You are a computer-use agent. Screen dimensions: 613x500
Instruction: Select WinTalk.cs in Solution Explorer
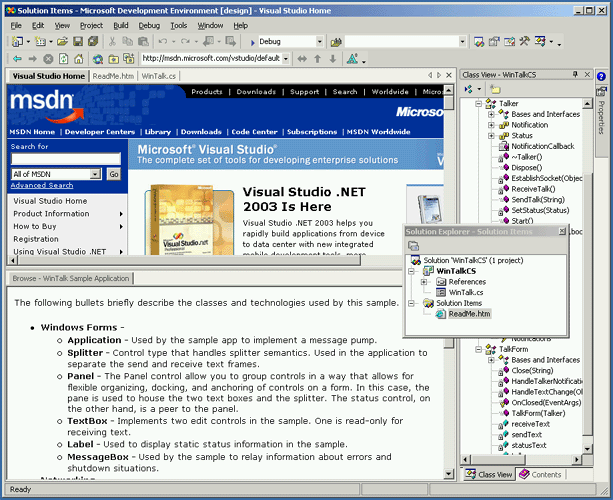coord(466,292)
